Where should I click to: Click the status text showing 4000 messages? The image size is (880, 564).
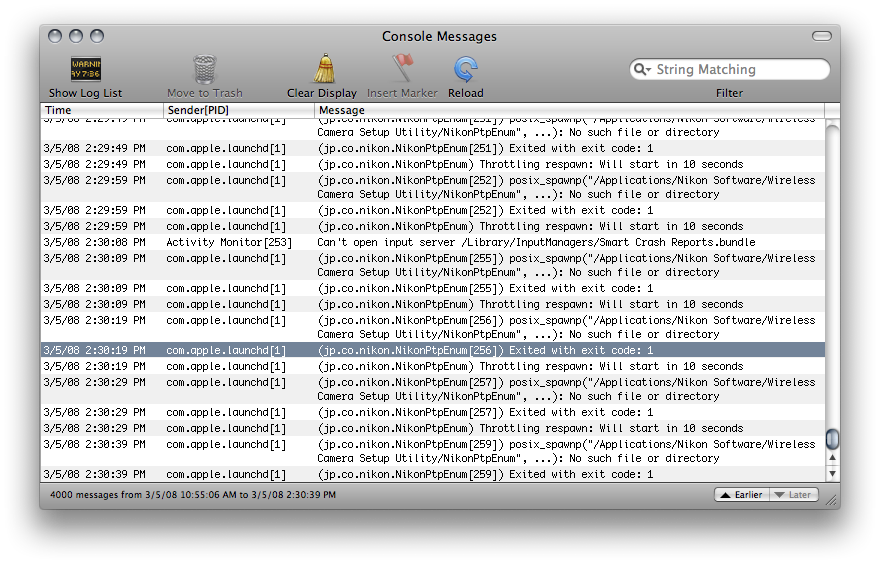pyautogui.click(x=193, y=495)
